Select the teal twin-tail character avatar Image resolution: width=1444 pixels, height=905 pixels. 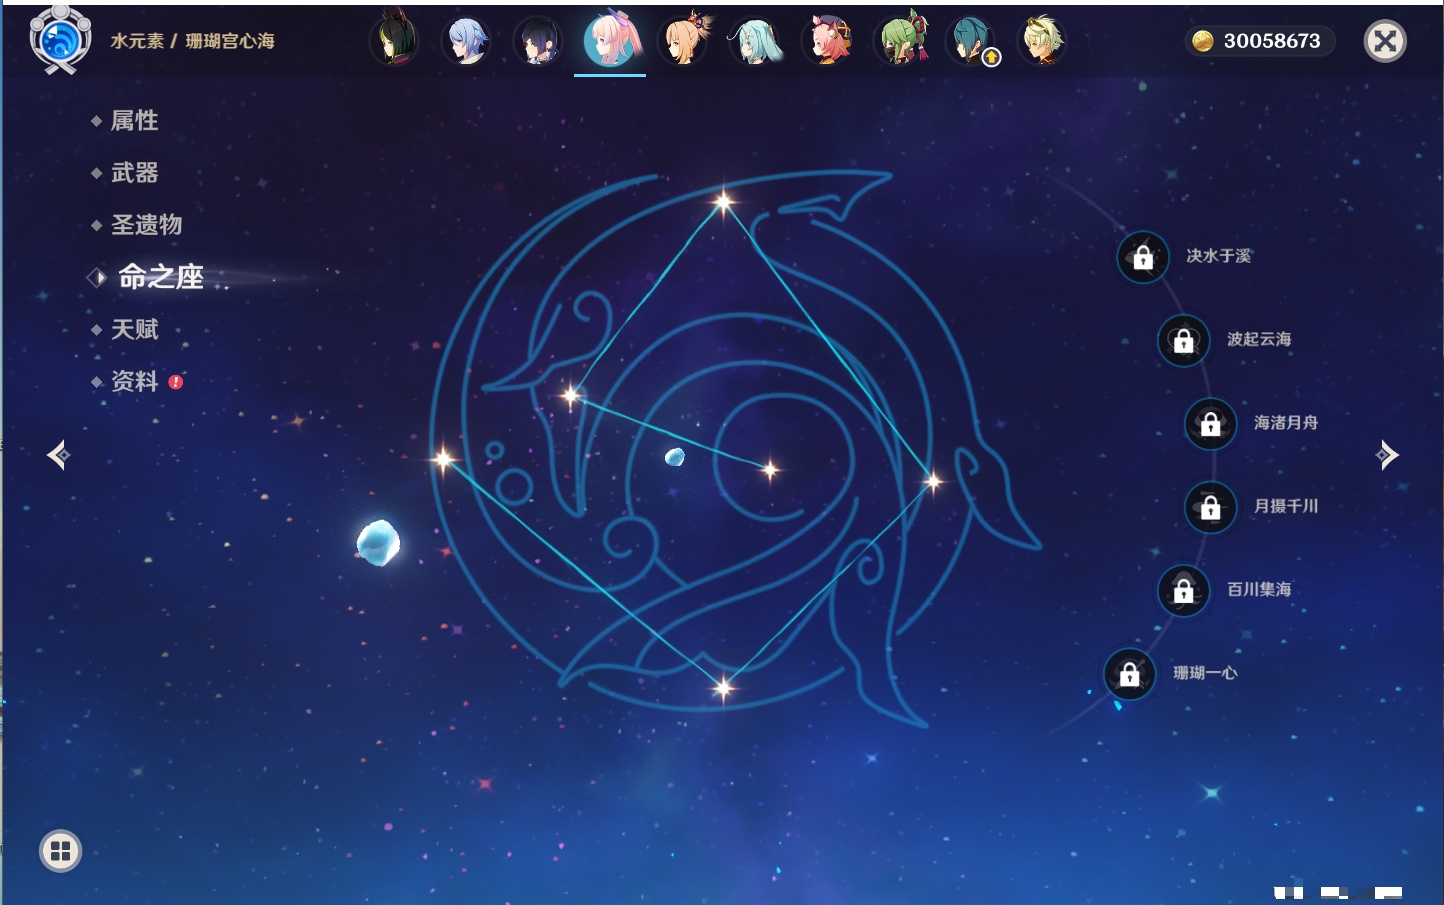(755, 41)
